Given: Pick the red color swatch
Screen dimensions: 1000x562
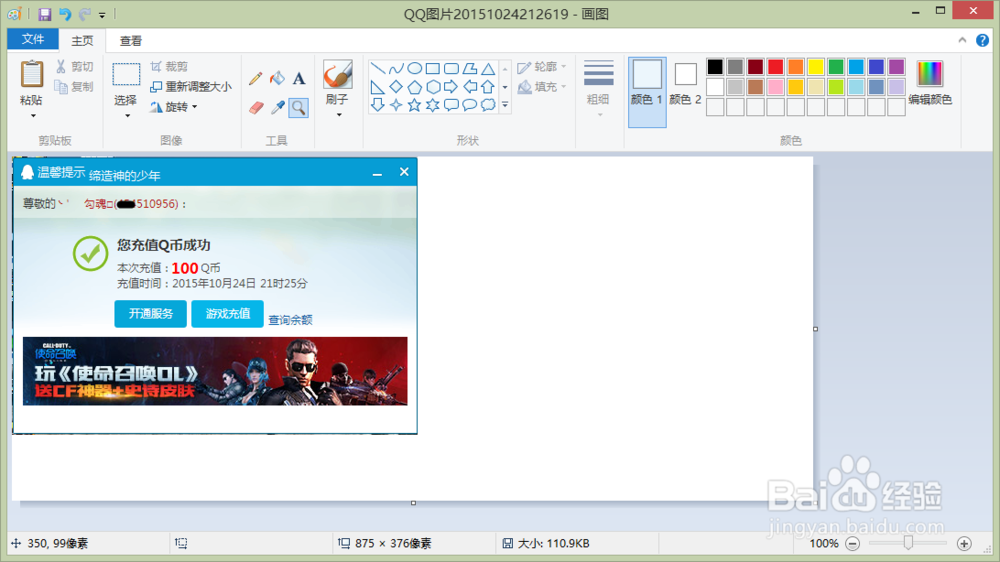Looking at the screenshot, I should click(776, 66).
